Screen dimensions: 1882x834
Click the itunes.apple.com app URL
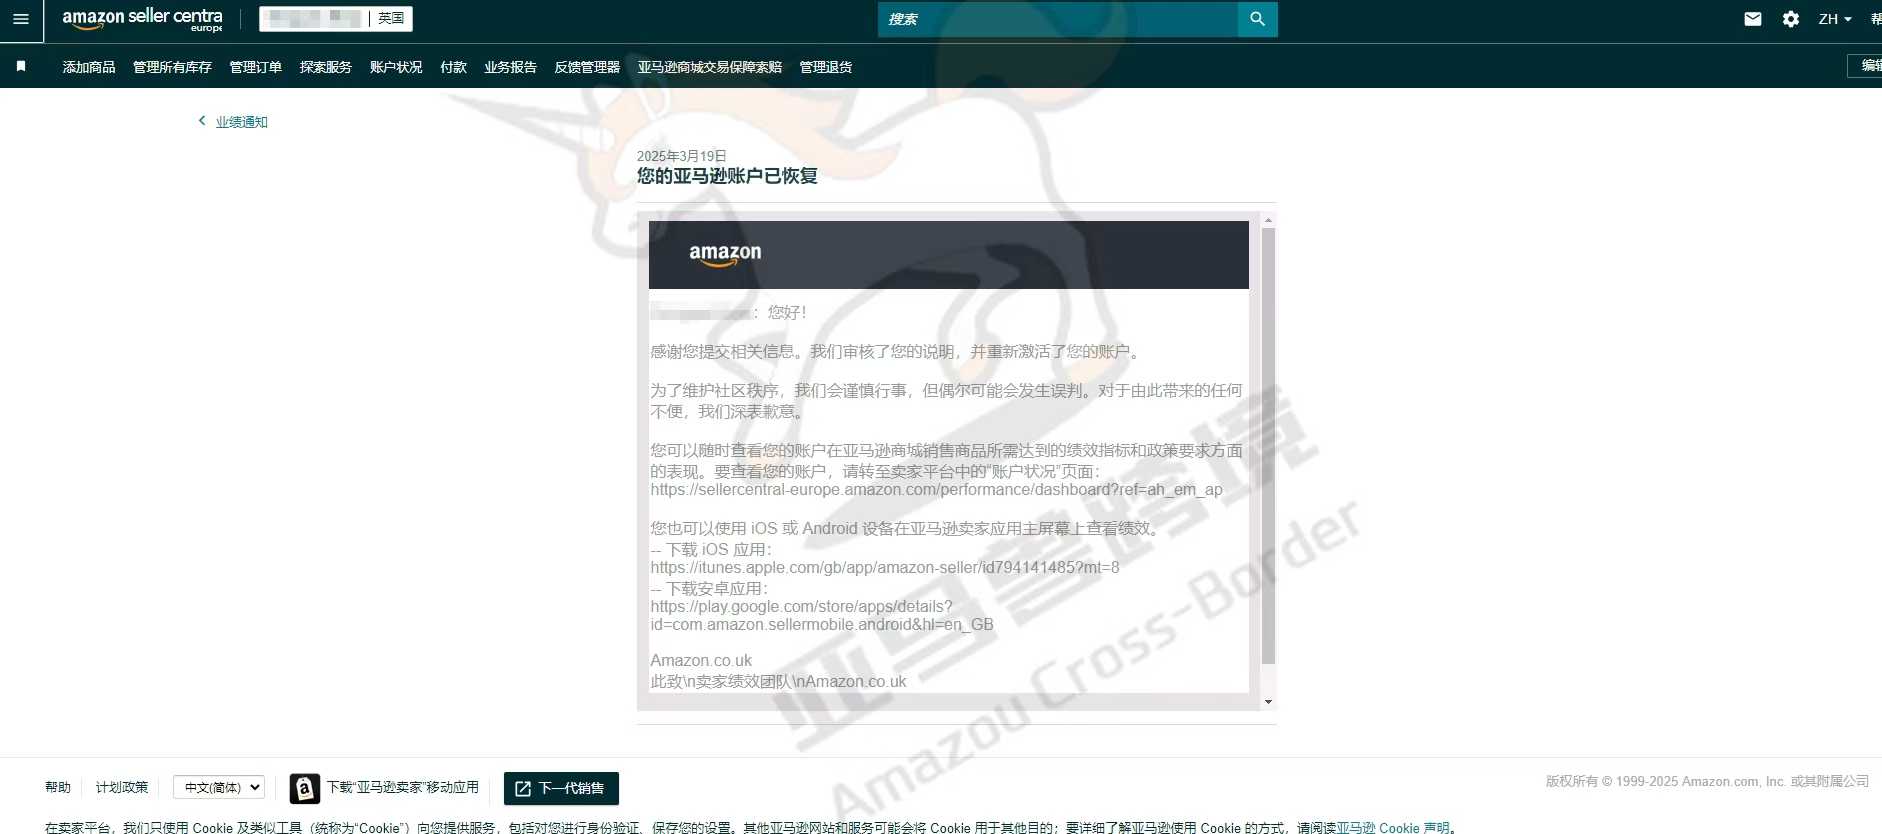point(885,568)
